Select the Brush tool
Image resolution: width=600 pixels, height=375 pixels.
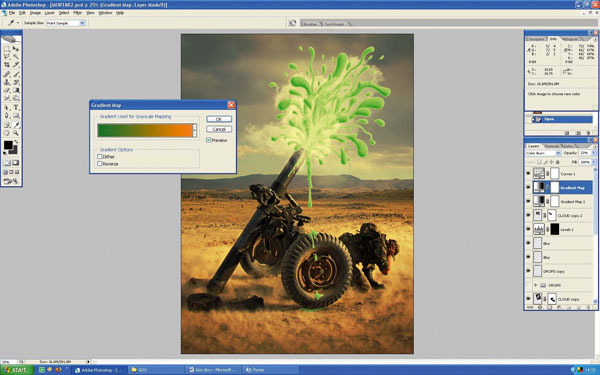[x=16, y=74]
